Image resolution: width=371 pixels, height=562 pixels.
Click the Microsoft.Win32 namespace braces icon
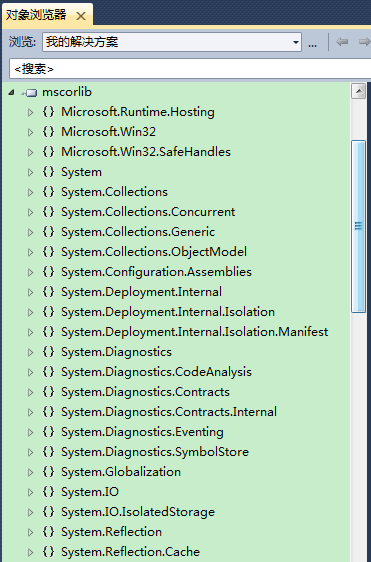click(48, 132)
